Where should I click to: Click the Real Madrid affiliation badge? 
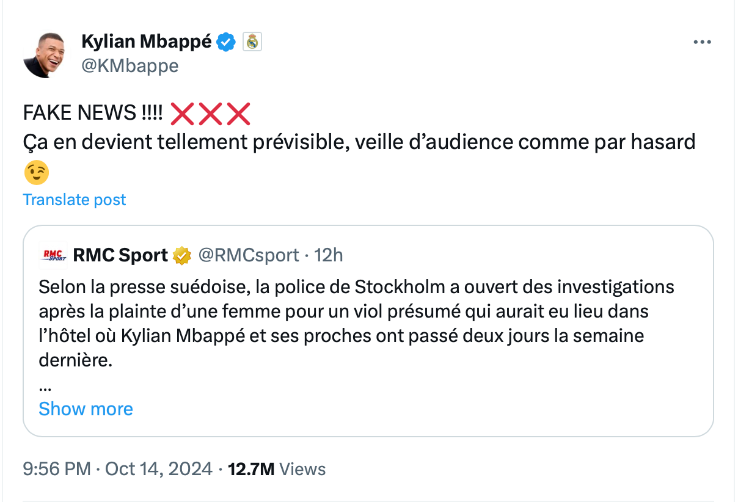point(252,42)
